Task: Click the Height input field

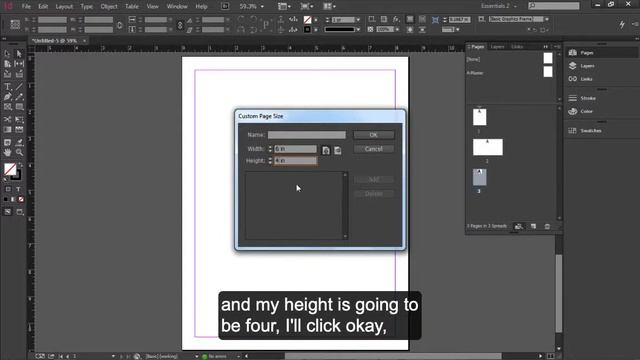Action: point(296,161)
